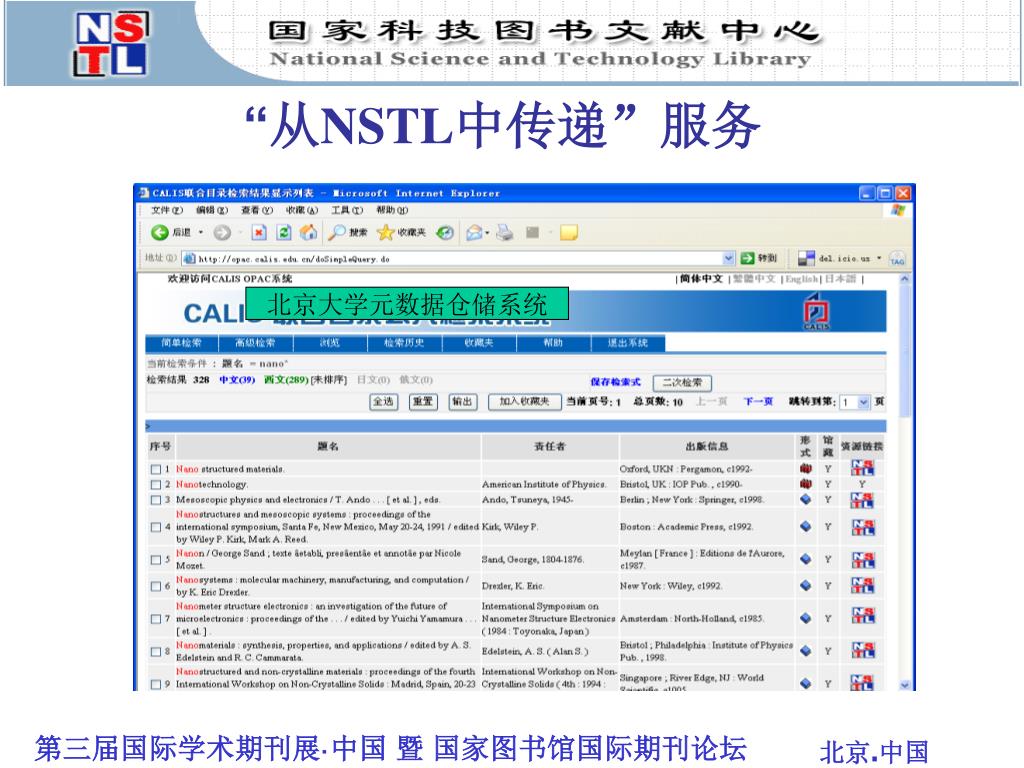
Task: Click red book format icon for Nanotechnology row
Action: click(x=806, y=484)
